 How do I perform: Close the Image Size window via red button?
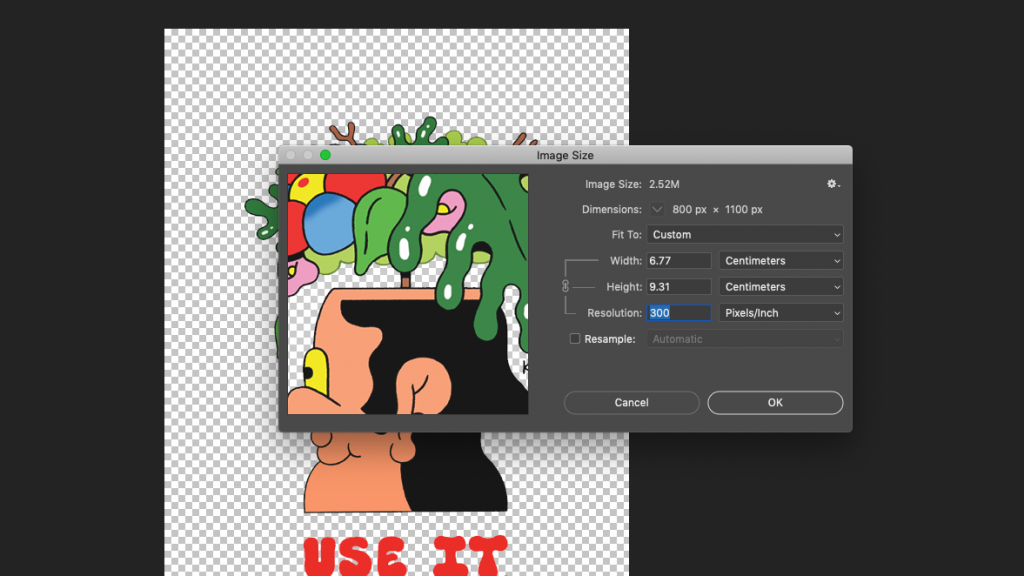pyautogui.click(x=291, y=153)
